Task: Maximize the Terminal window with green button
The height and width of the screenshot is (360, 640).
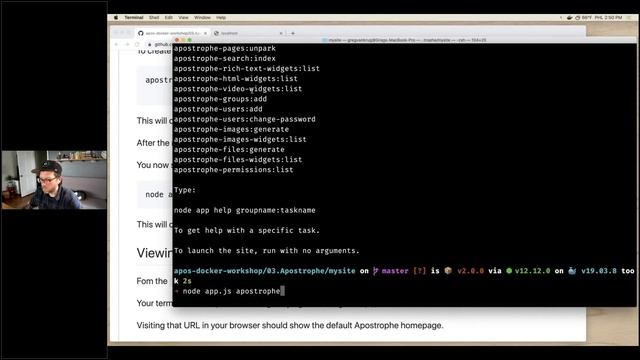Action: 190,40
